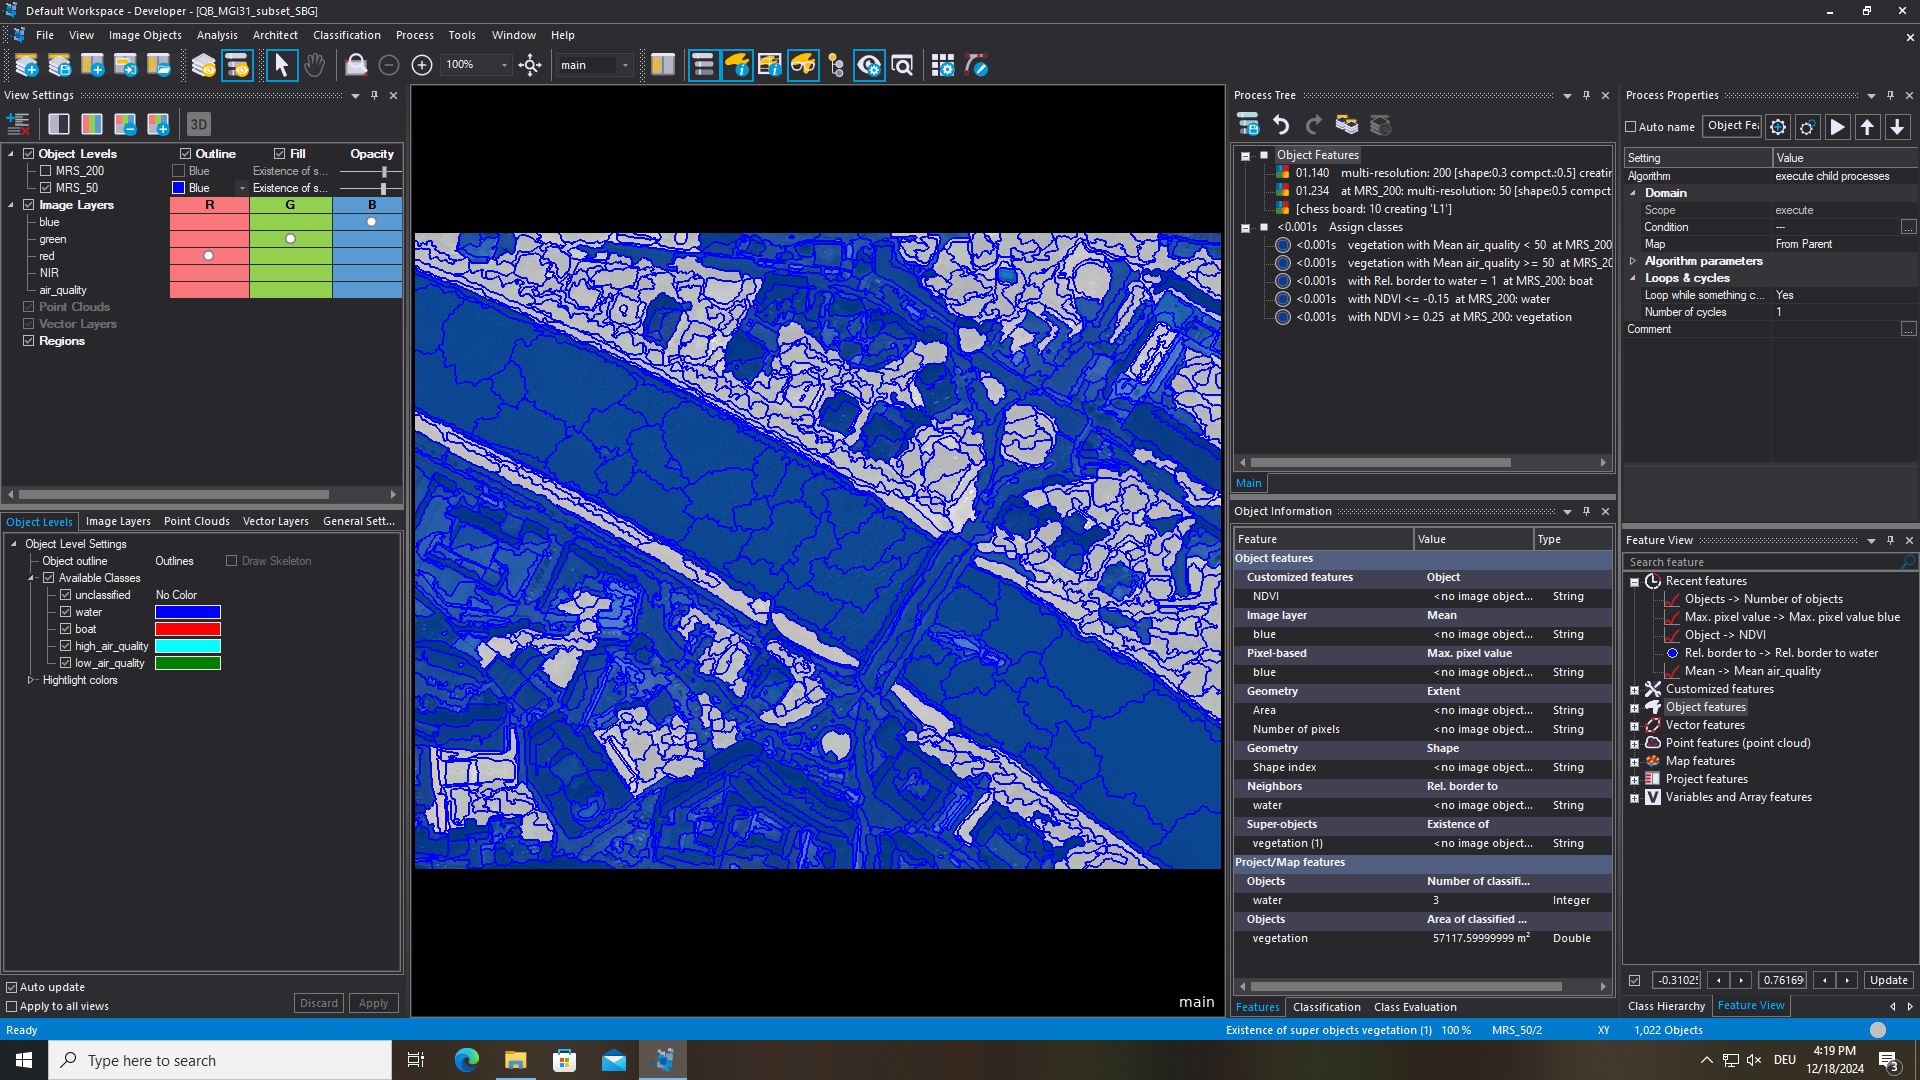Select the arrow cursor pointer tool
Viewport: 1920px width, 1080px height.
pos(281,66)
